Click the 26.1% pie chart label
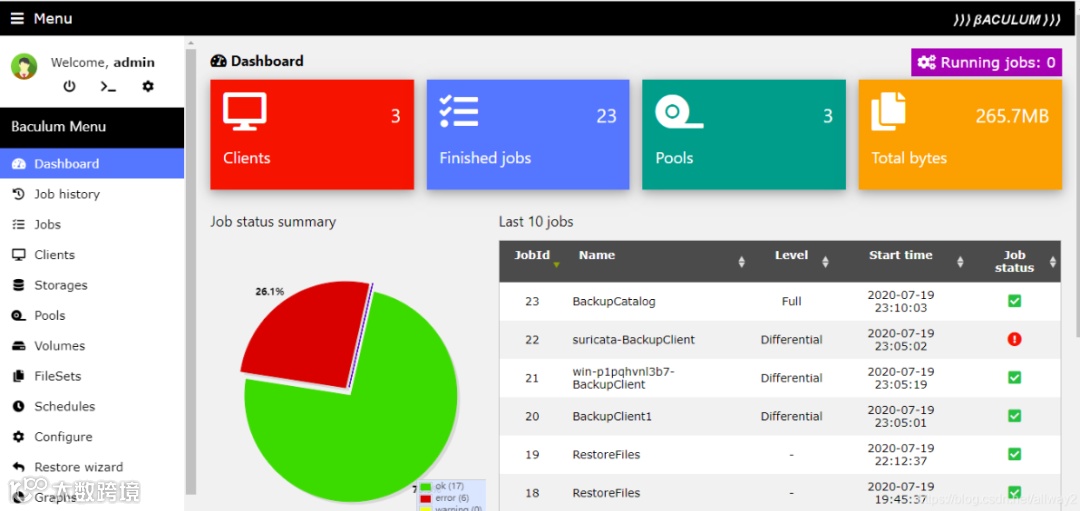1080x511 pixels. pos(269,291)
